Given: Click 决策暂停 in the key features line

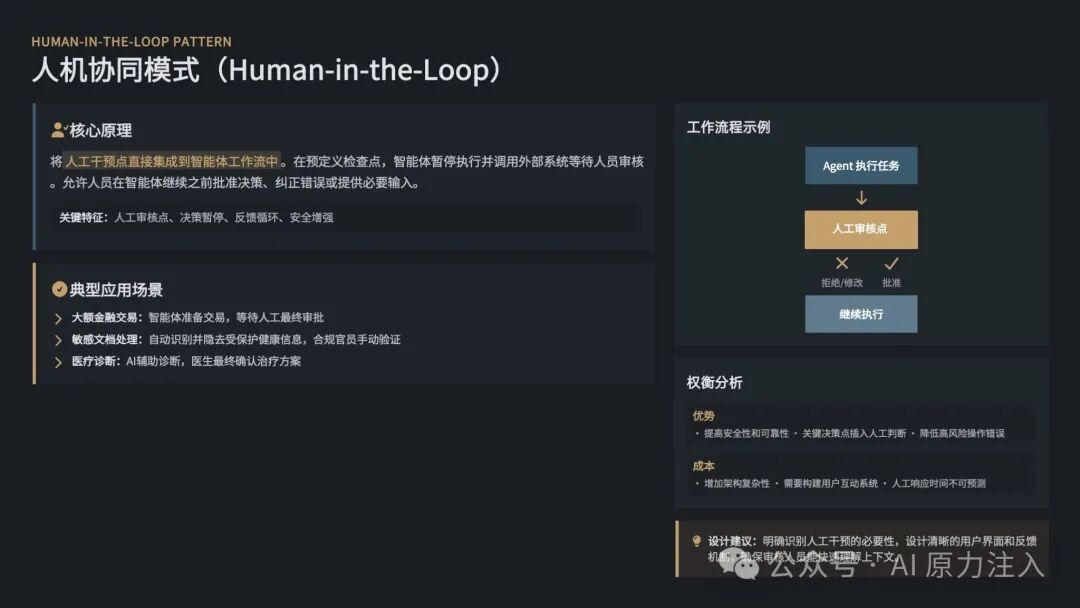Looking at the screenshot, I should (x=202, y=218).
